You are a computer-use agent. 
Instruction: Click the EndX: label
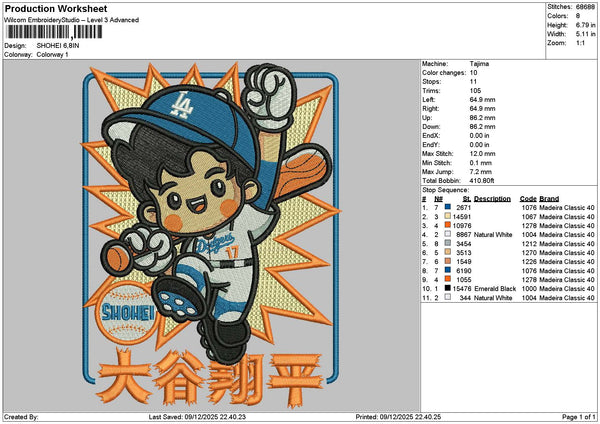coord(431,135)
